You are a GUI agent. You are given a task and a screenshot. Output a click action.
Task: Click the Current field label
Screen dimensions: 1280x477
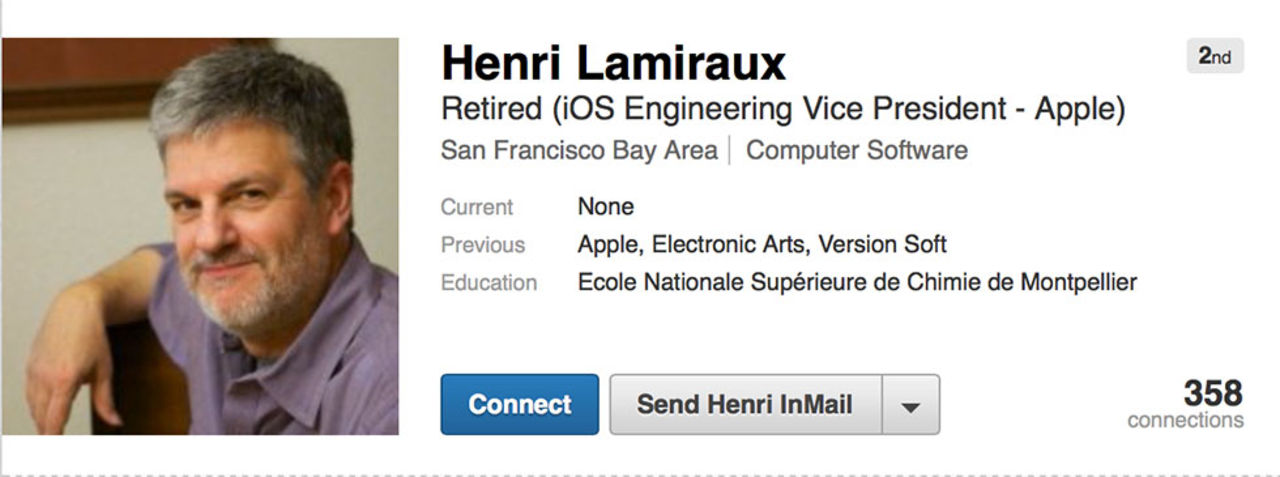click(477, 208)
